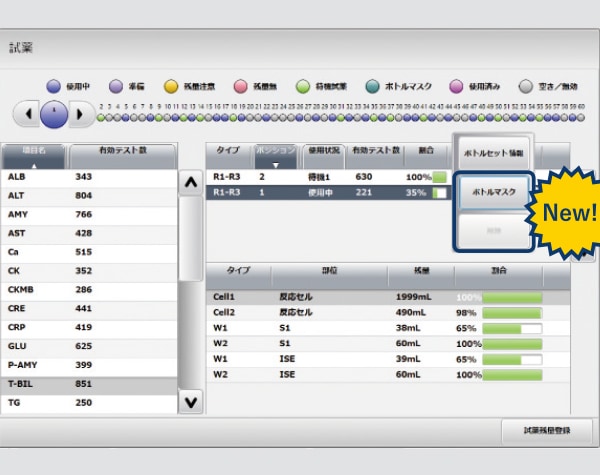The width and height of the screenshot is (600, 475).
Task: Click the 有効テスト数 header in the left list
Action: point(122,152)
